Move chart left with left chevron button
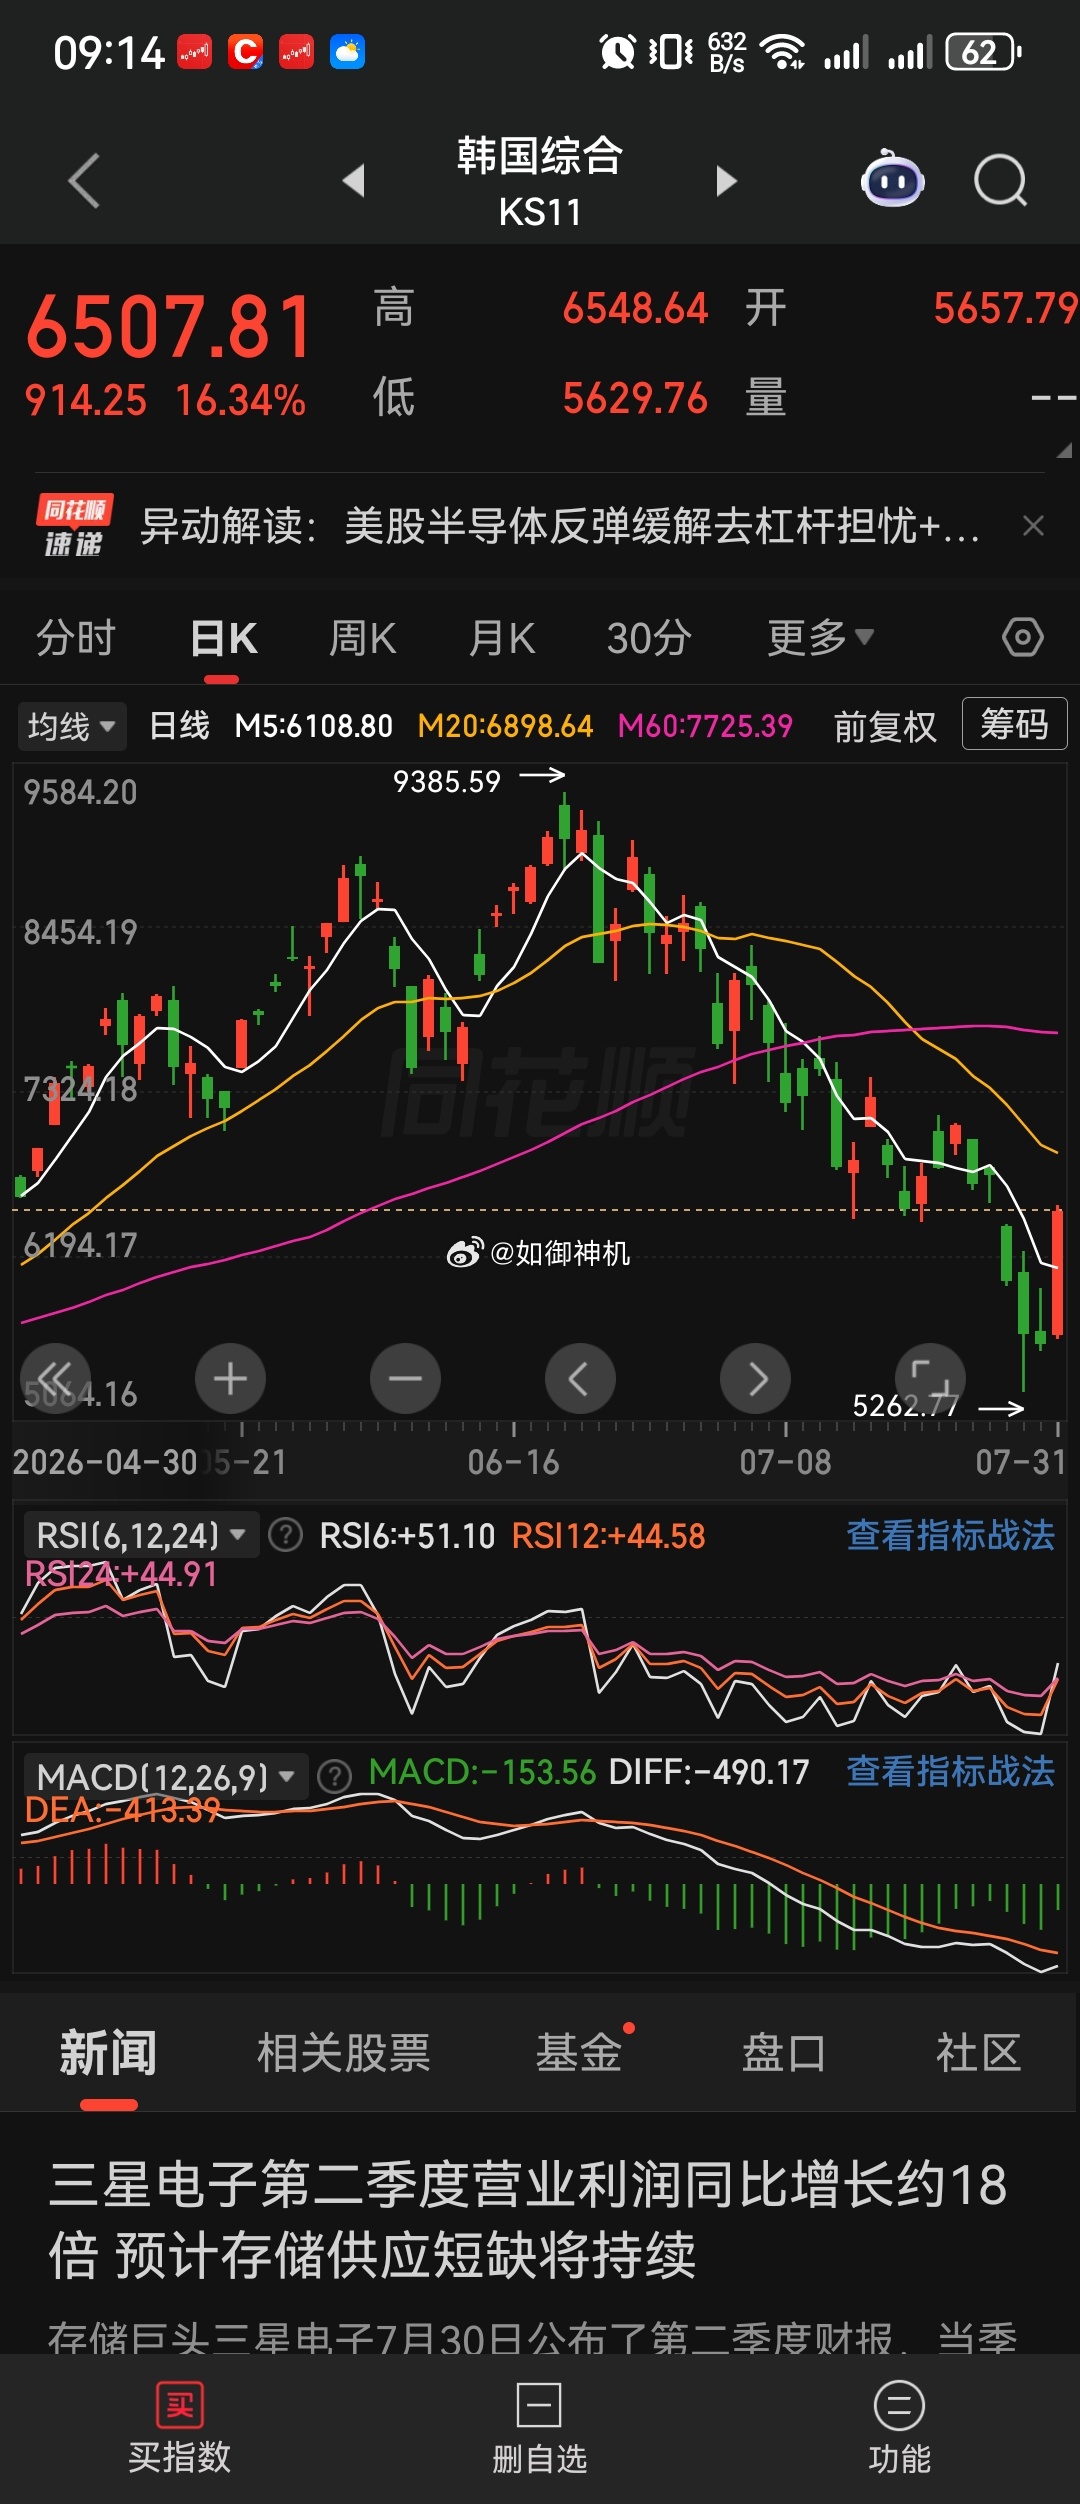The image size is (1080, 2504). pos(580,1378)
